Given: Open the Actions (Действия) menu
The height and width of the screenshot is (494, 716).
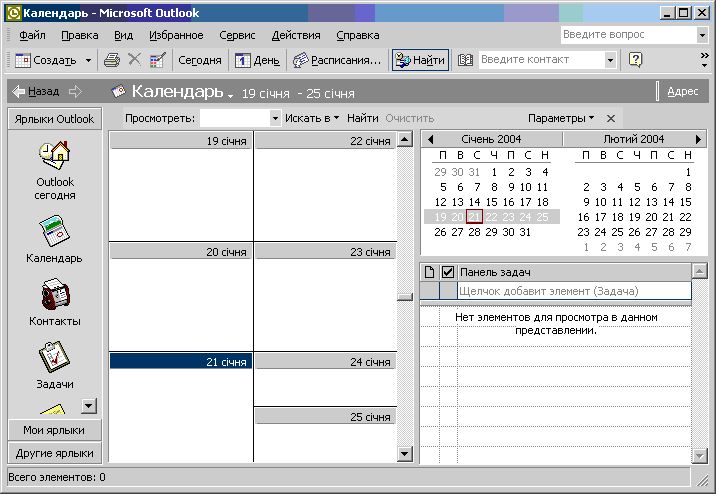Looking at the screenshot, I should [296, 35].
